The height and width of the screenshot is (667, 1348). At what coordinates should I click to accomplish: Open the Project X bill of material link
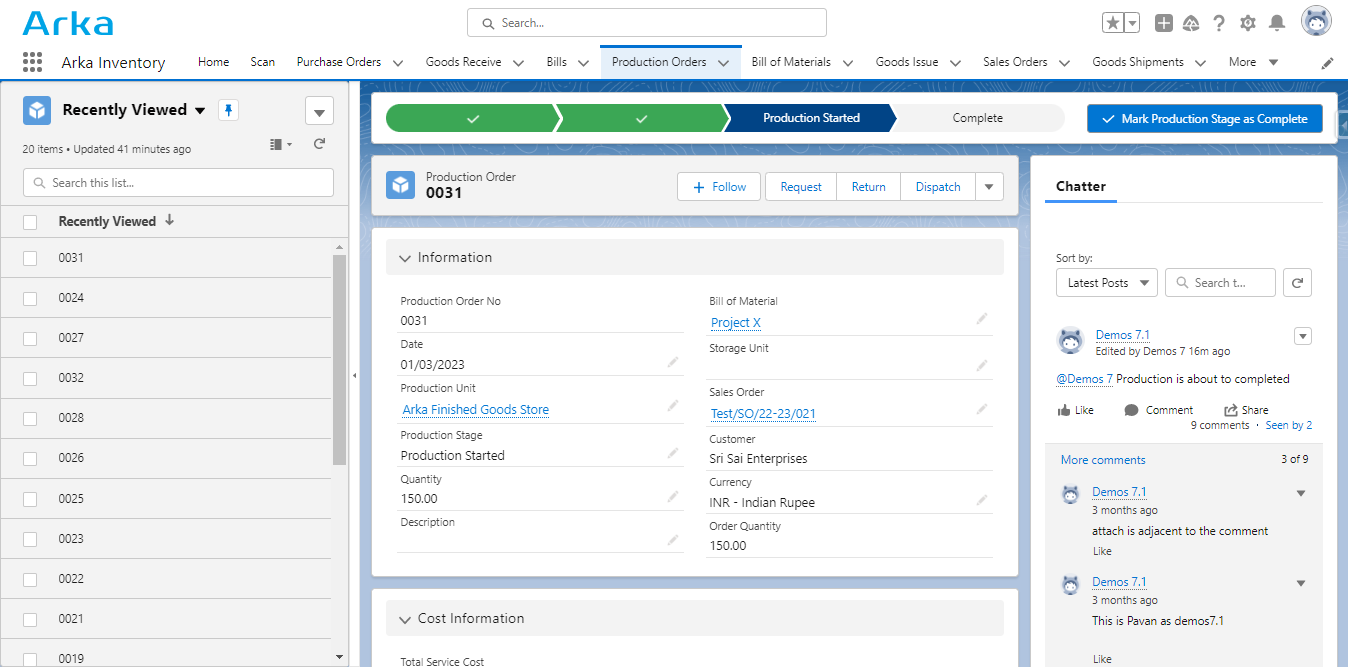point(735,322)
